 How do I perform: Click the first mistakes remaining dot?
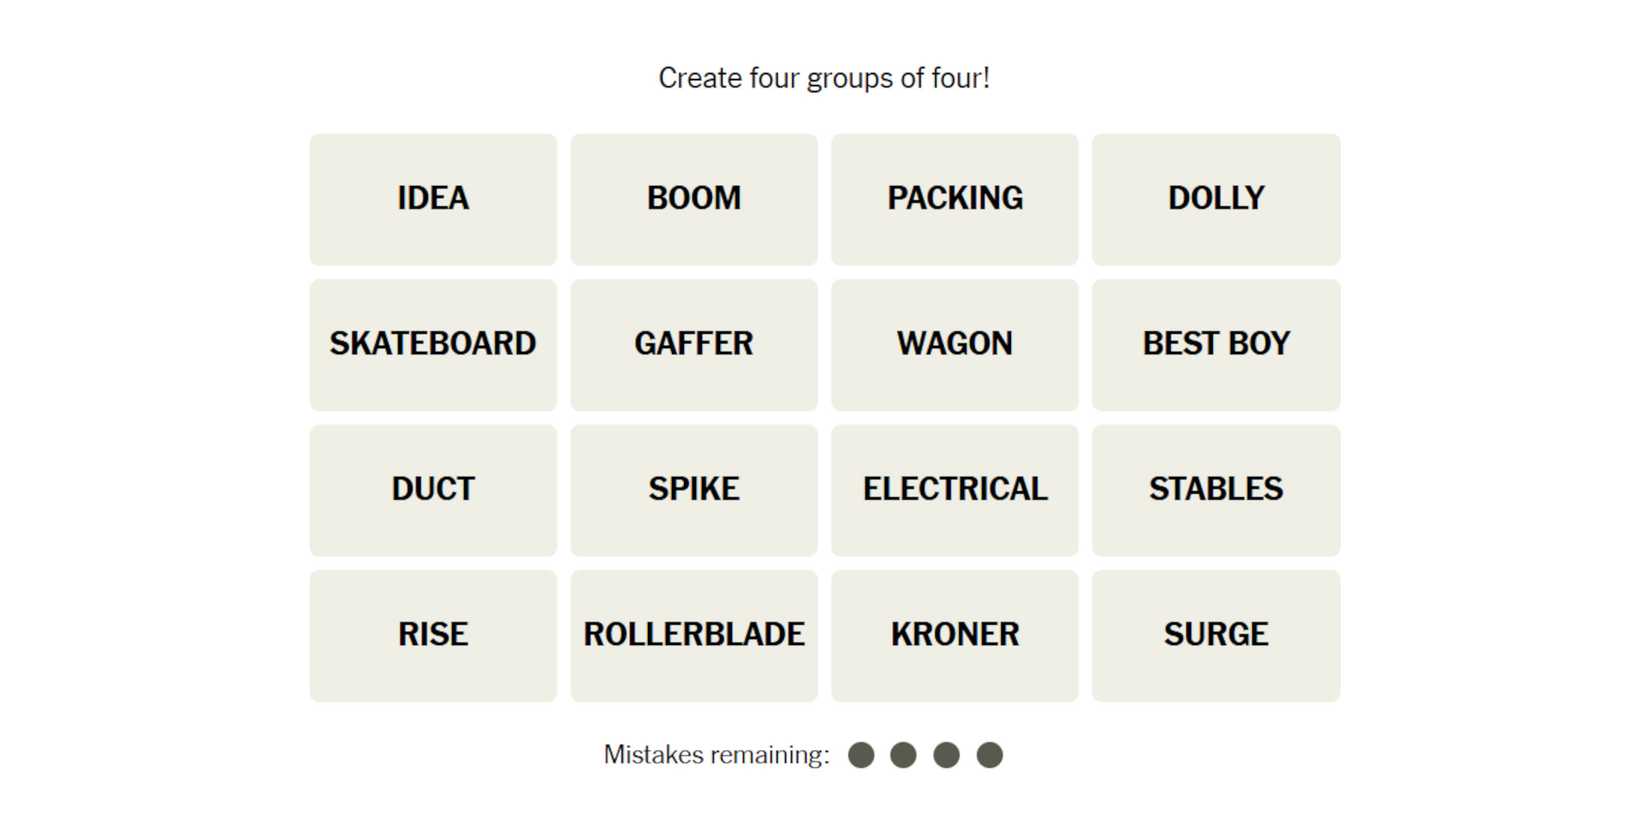click(x=861, y=755)
